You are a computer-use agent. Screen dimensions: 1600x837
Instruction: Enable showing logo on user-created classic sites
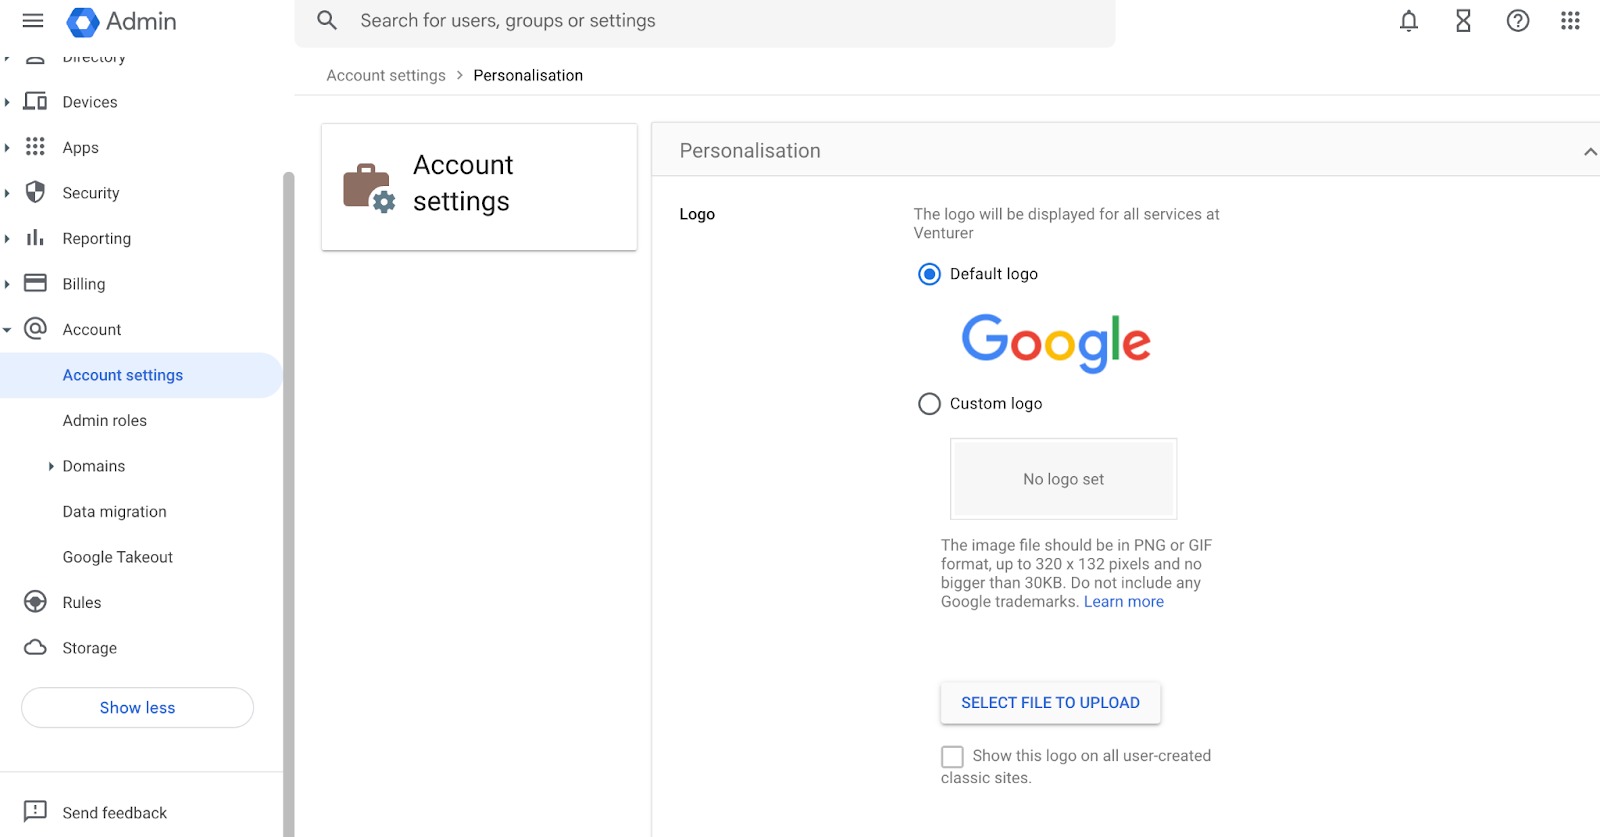click(950, 756)
